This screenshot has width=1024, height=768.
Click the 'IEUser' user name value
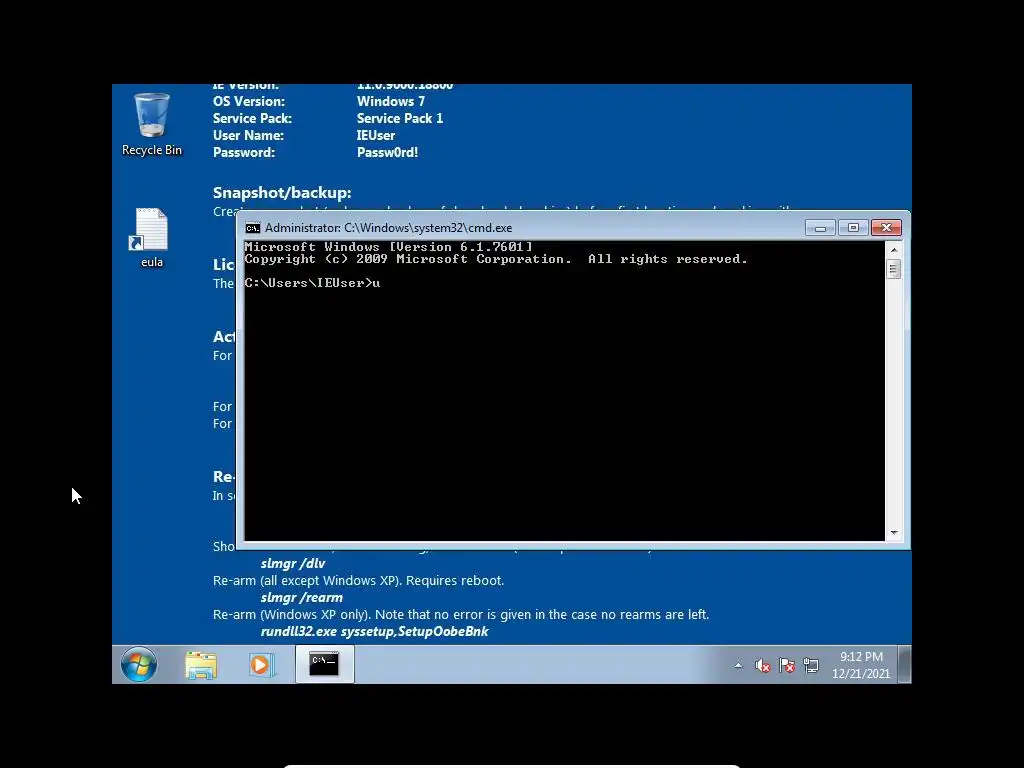point(376,135)
